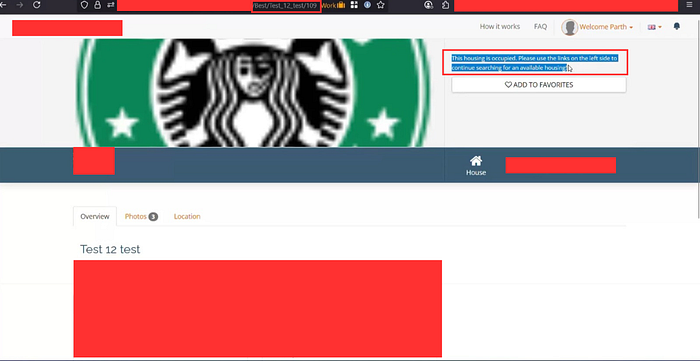700x361 pixels.
Task: Open the FAQ link
Action: pos(540,27)
